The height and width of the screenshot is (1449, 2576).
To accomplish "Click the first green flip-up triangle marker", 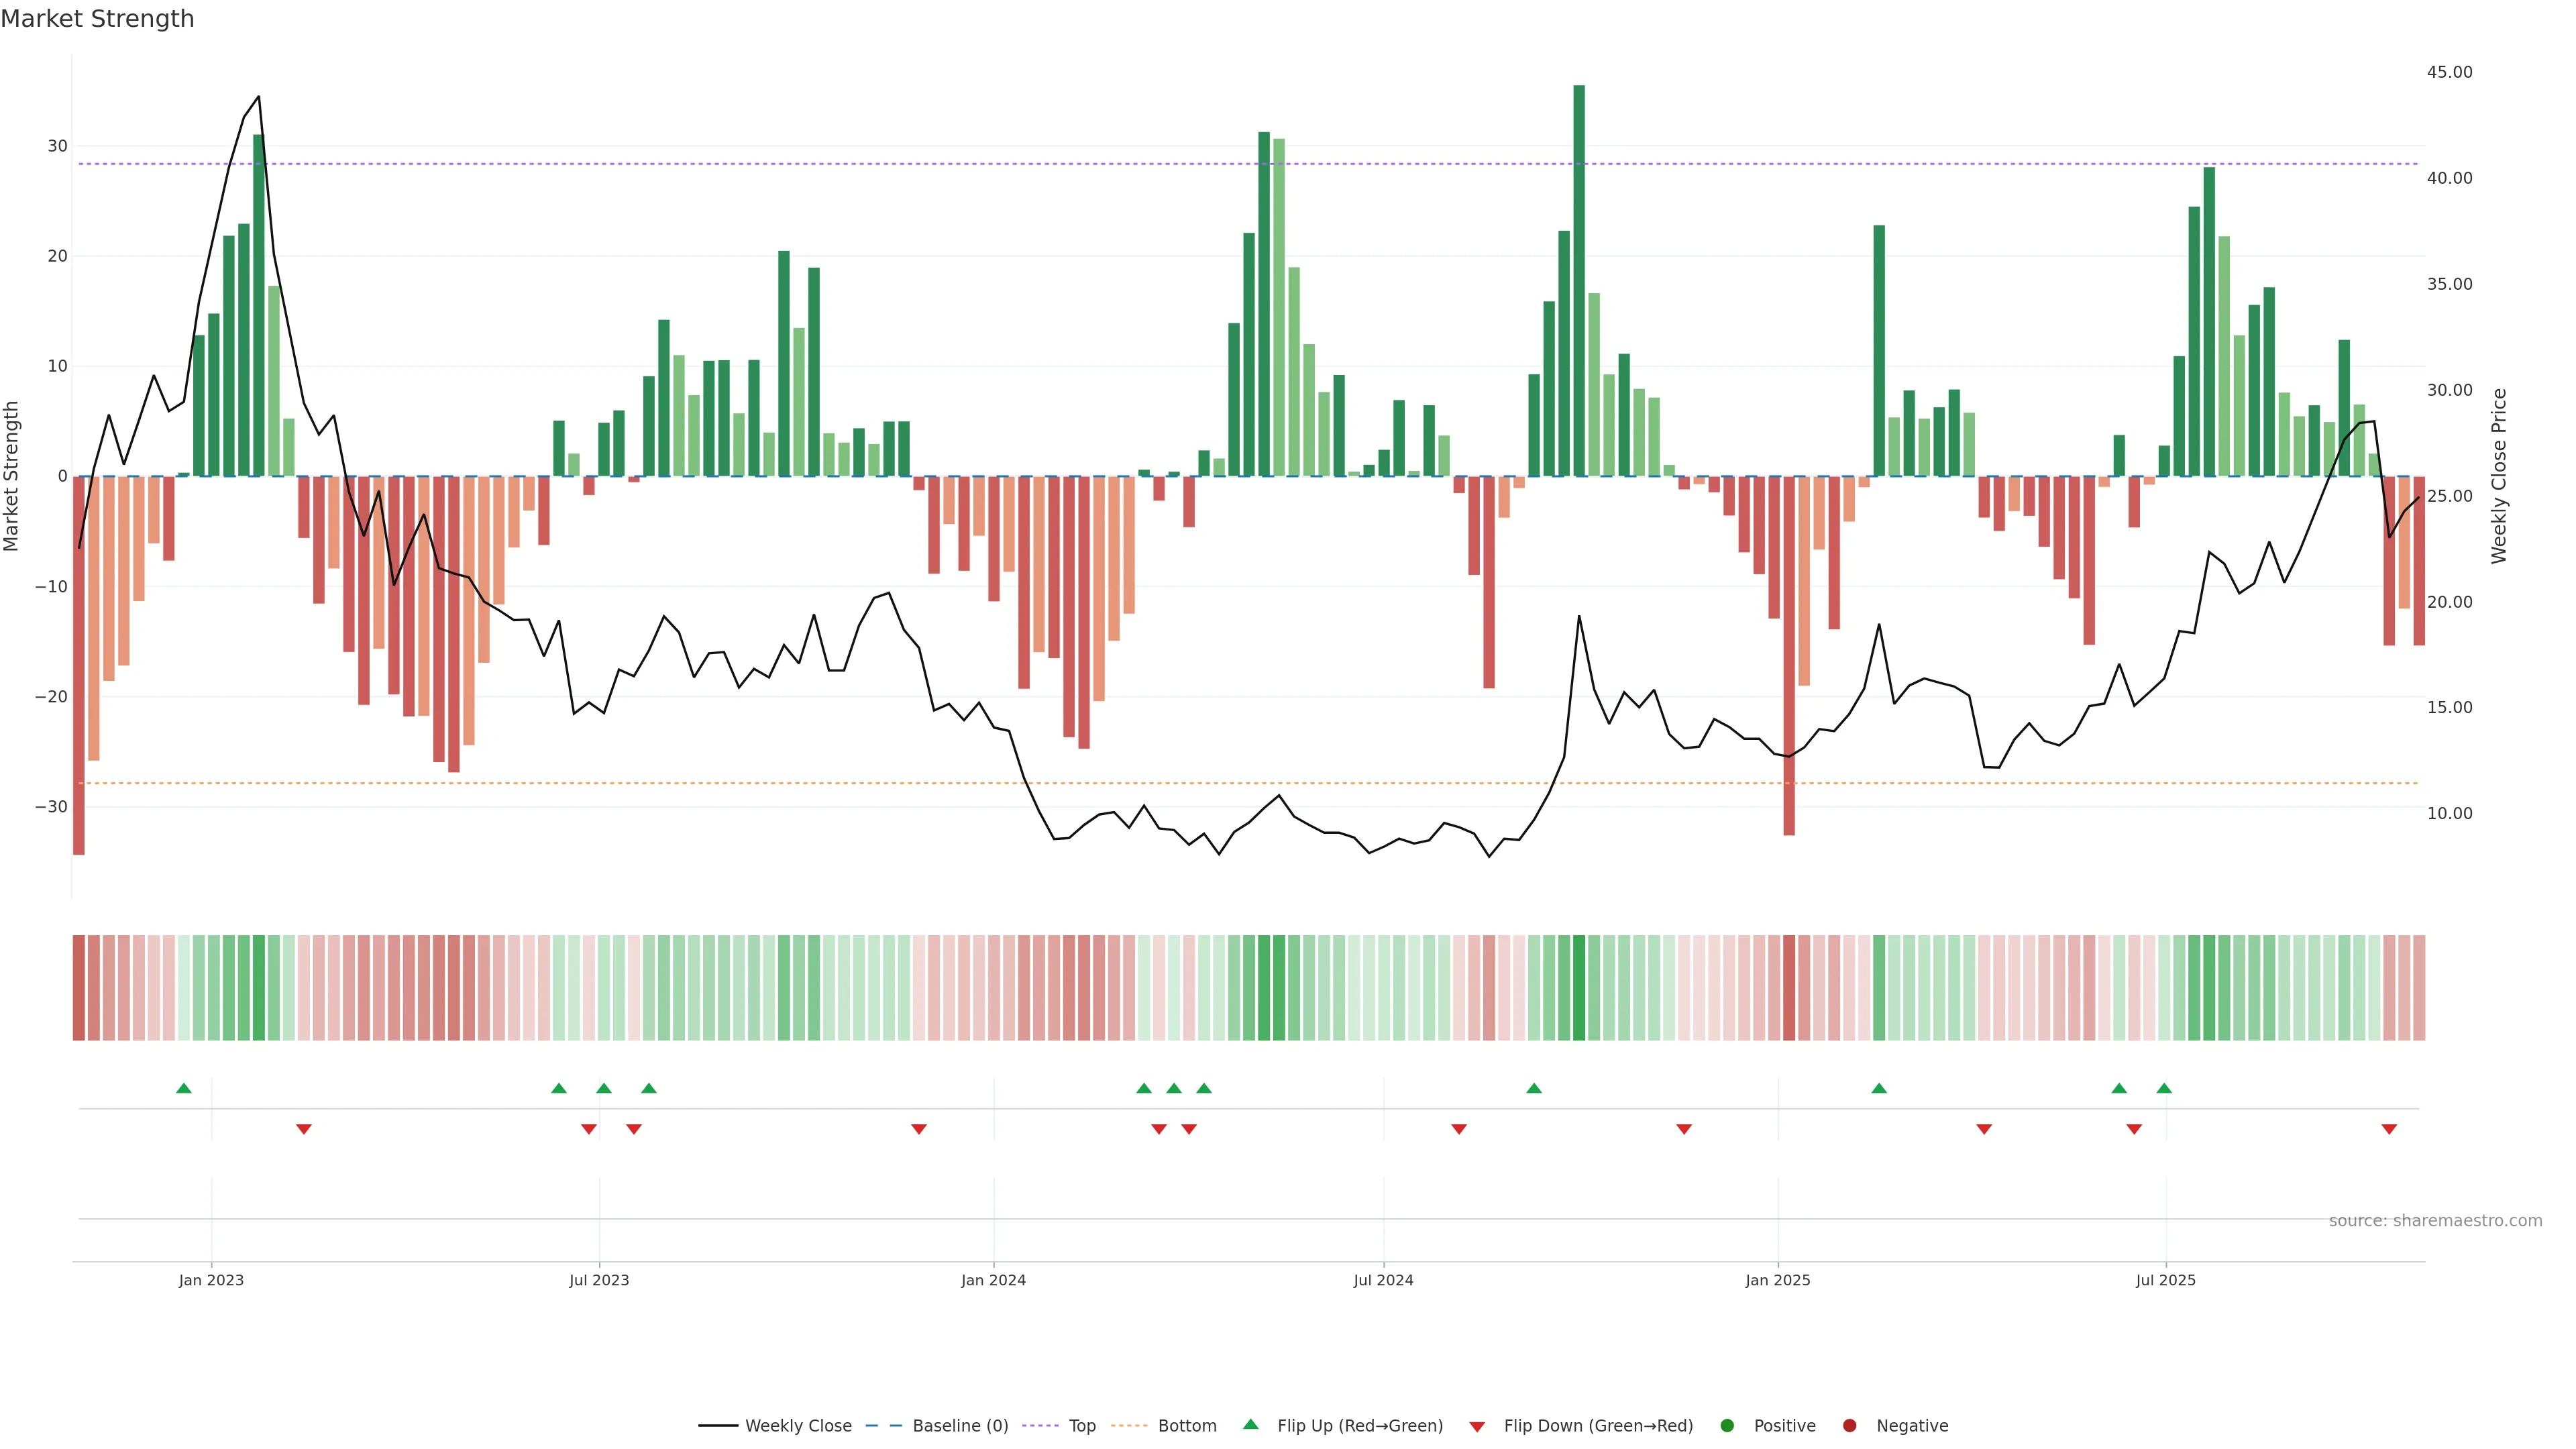I will (x=183, y=1088).
